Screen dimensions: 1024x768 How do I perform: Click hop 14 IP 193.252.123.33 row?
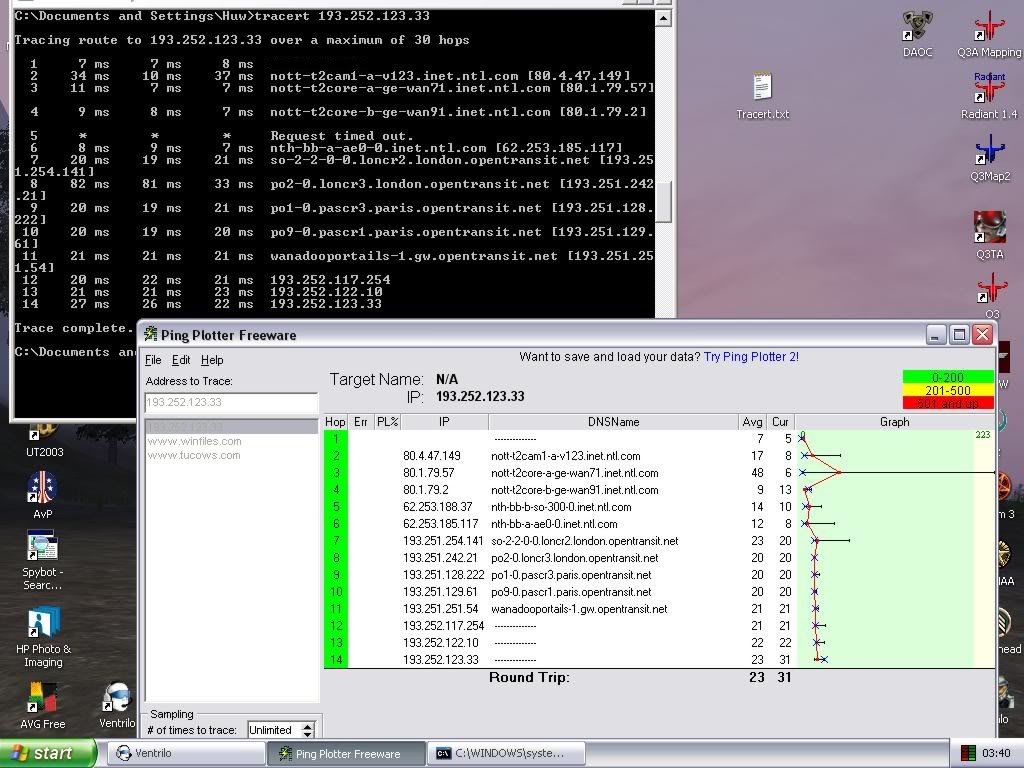(x=660, y=660)
